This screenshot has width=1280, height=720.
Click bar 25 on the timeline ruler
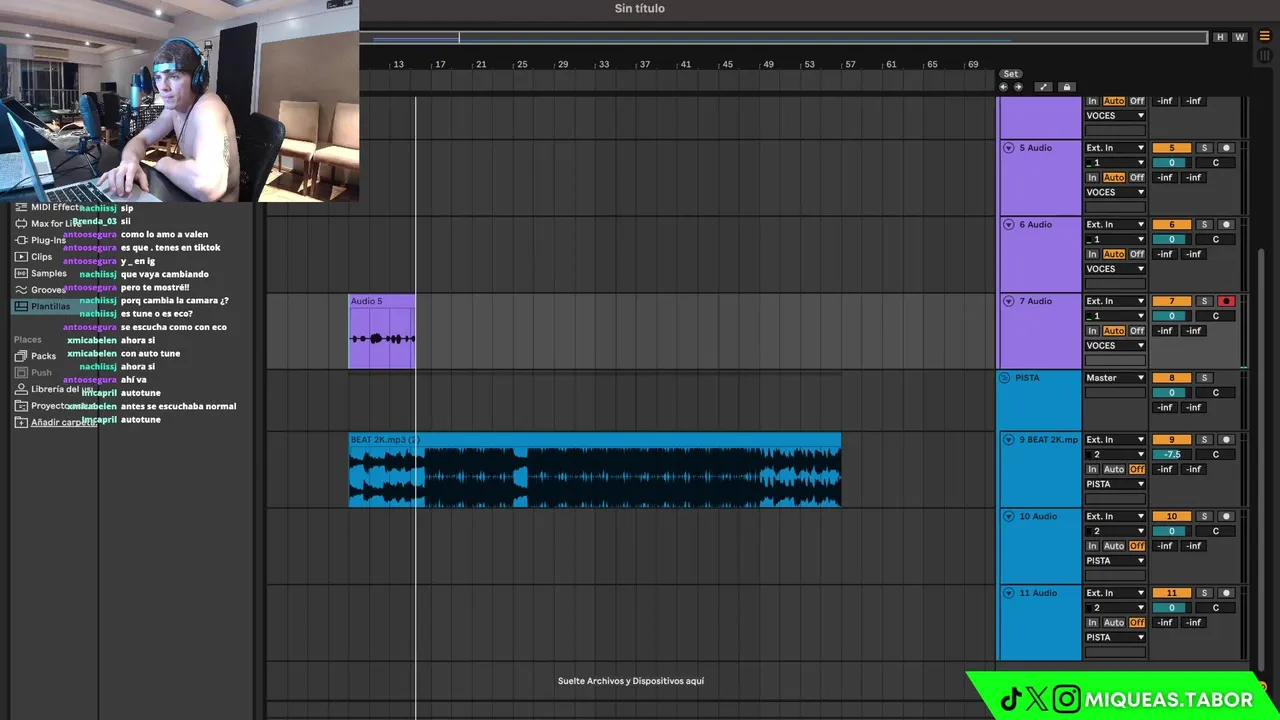(522, 64)
